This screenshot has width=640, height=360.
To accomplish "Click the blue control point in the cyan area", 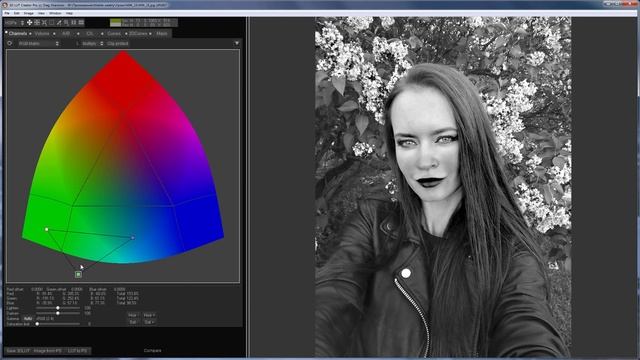I will [x=133, y=238].
